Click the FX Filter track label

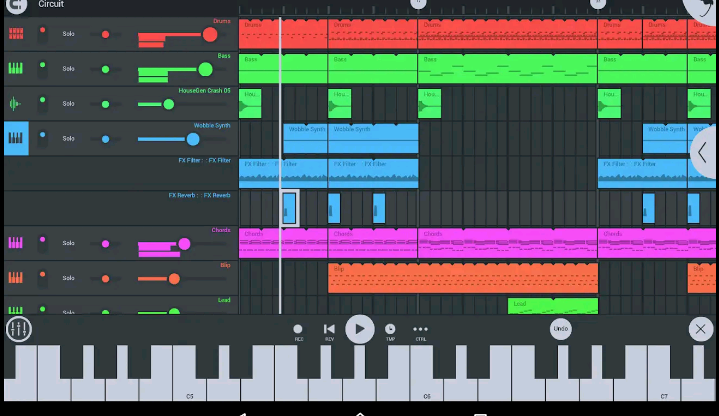[205, 160]
